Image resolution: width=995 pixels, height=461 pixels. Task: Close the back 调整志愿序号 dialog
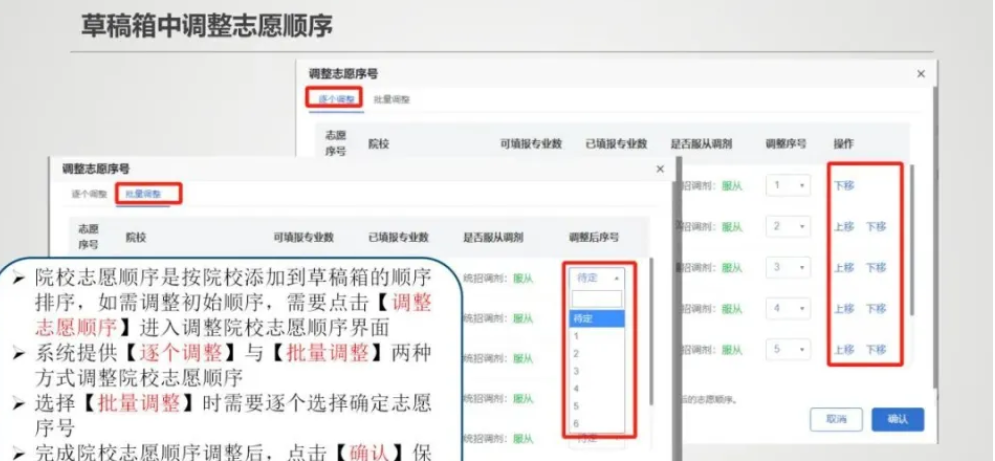(x=921, y=75)
